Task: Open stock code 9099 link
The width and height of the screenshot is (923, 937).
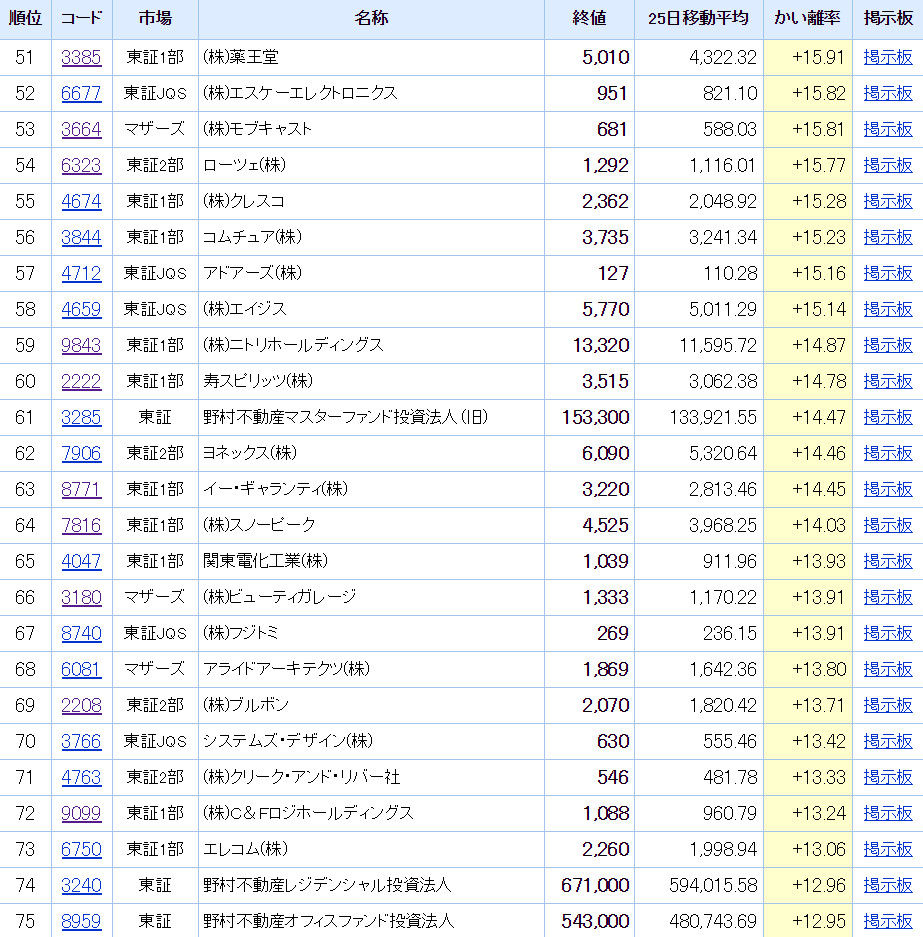Action: (x=81, y=813)
